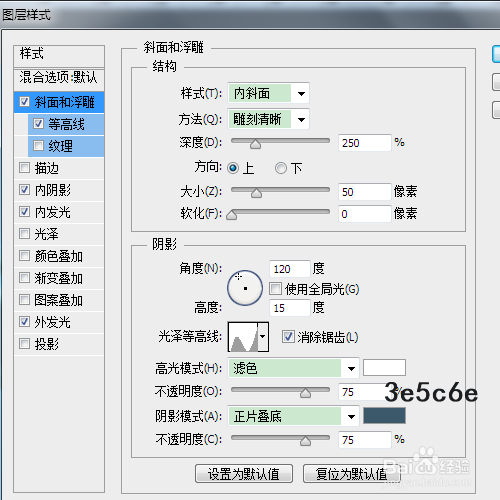Select 等高线 sub-entry
Screen dimensions: 500x500
67,124
